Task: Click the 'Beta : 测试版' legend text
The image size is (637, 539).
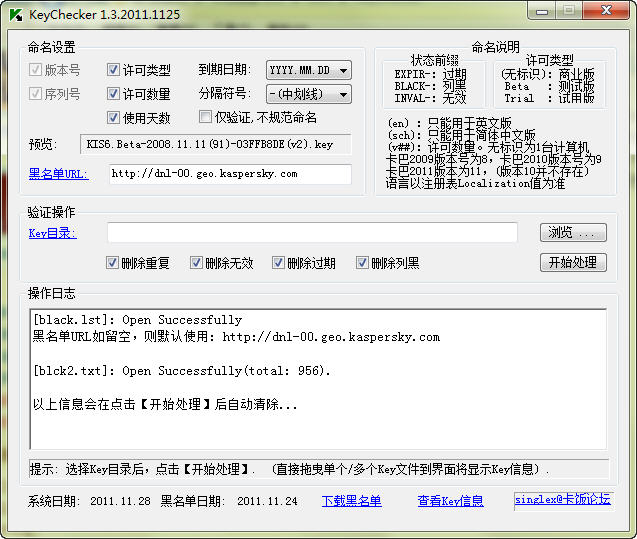Action: (x=549, y=87)
